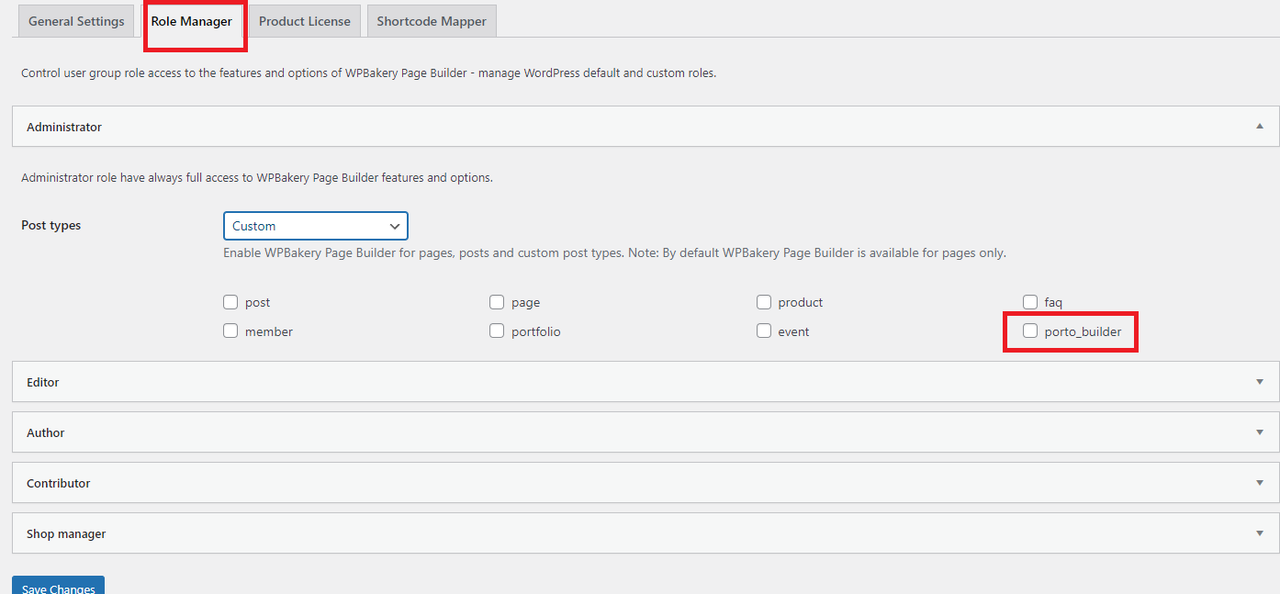Open the Post types Custom dropdown
The image size is (1280, 594).
tap(316, 226)
